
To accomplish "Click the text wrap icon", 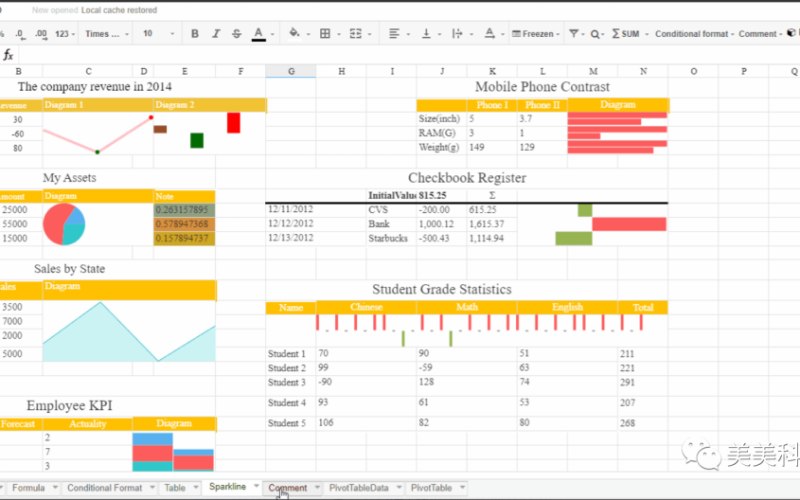I will click(x=457, y=34).
